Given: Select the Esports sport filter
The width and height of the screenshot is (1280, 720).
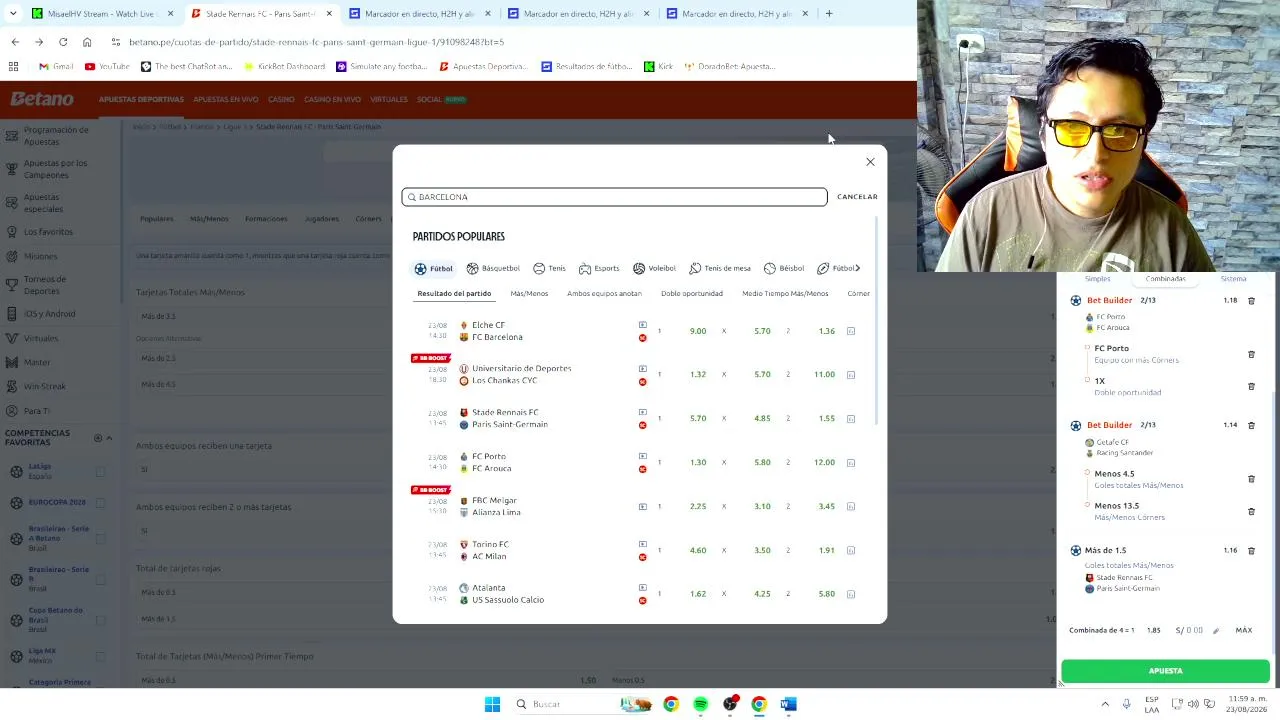Looking at the screenshot, I should coord(599,268).
